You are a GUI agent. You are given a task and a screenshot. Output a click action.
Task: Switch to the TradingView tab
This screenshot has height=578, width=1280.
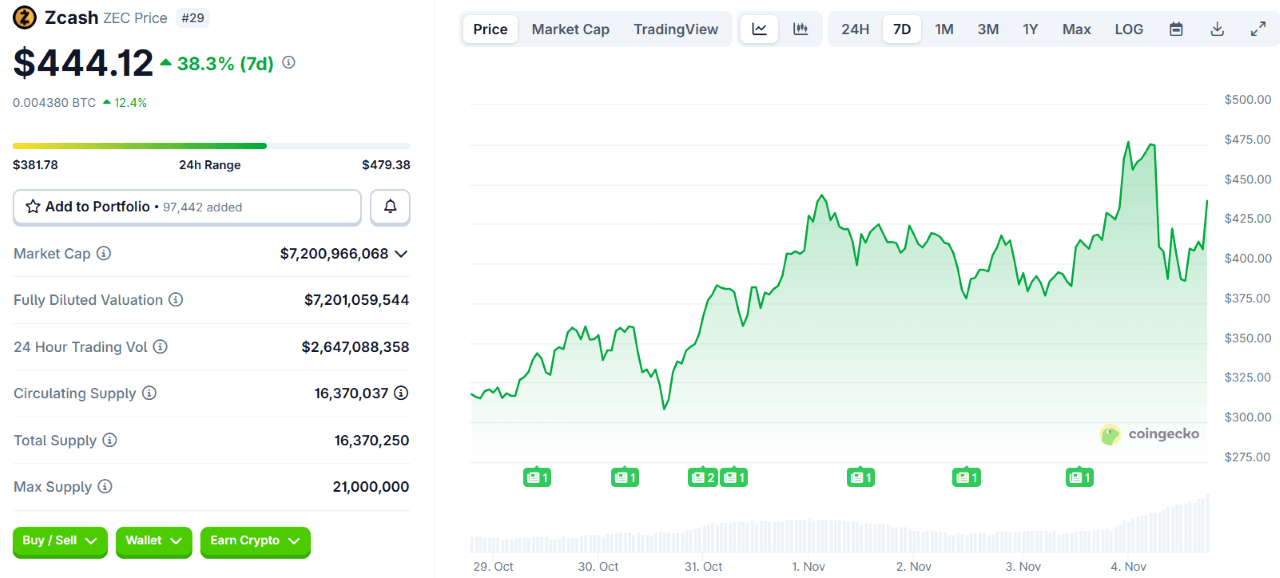coord(676,29)
